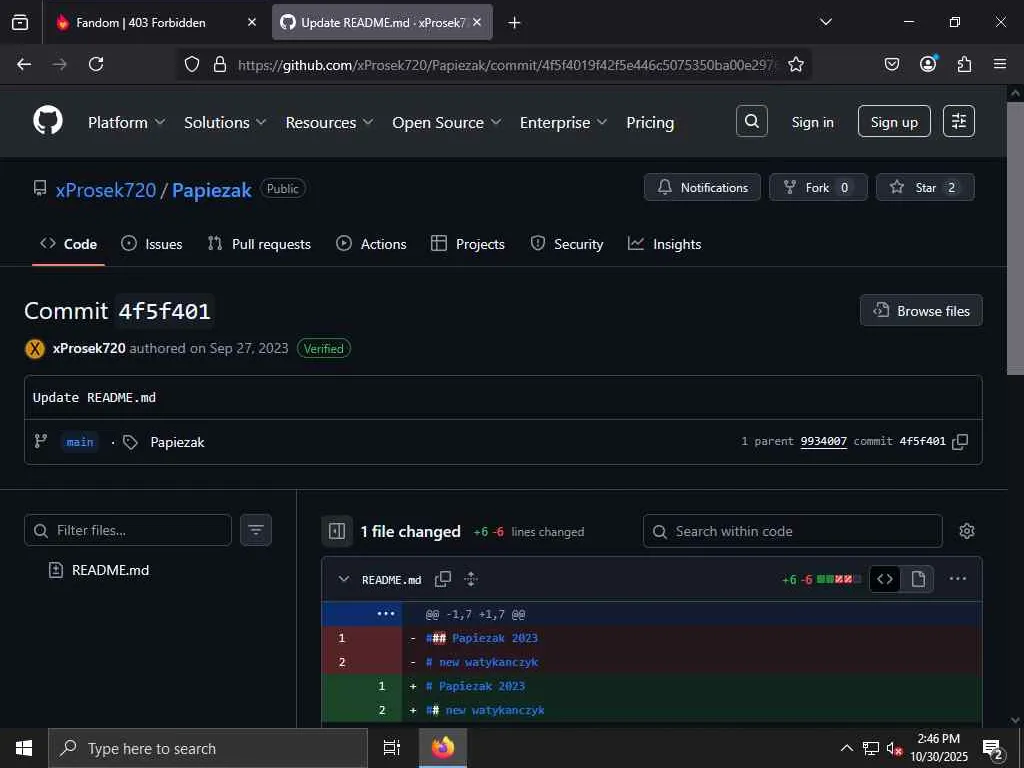Show tracking protection shield info
The image size is (1024, 768).
(x=191, y=64)
